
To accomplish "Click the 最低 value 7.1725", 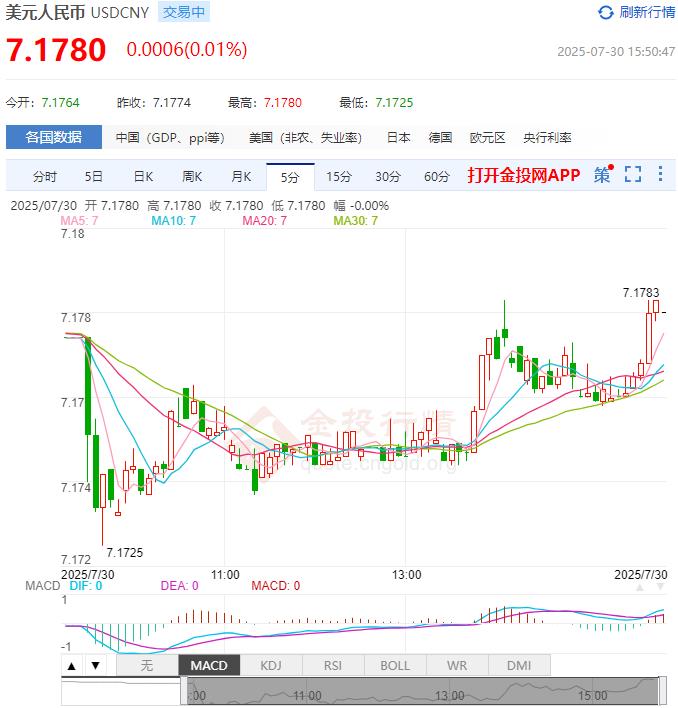I will click(394, 103).
